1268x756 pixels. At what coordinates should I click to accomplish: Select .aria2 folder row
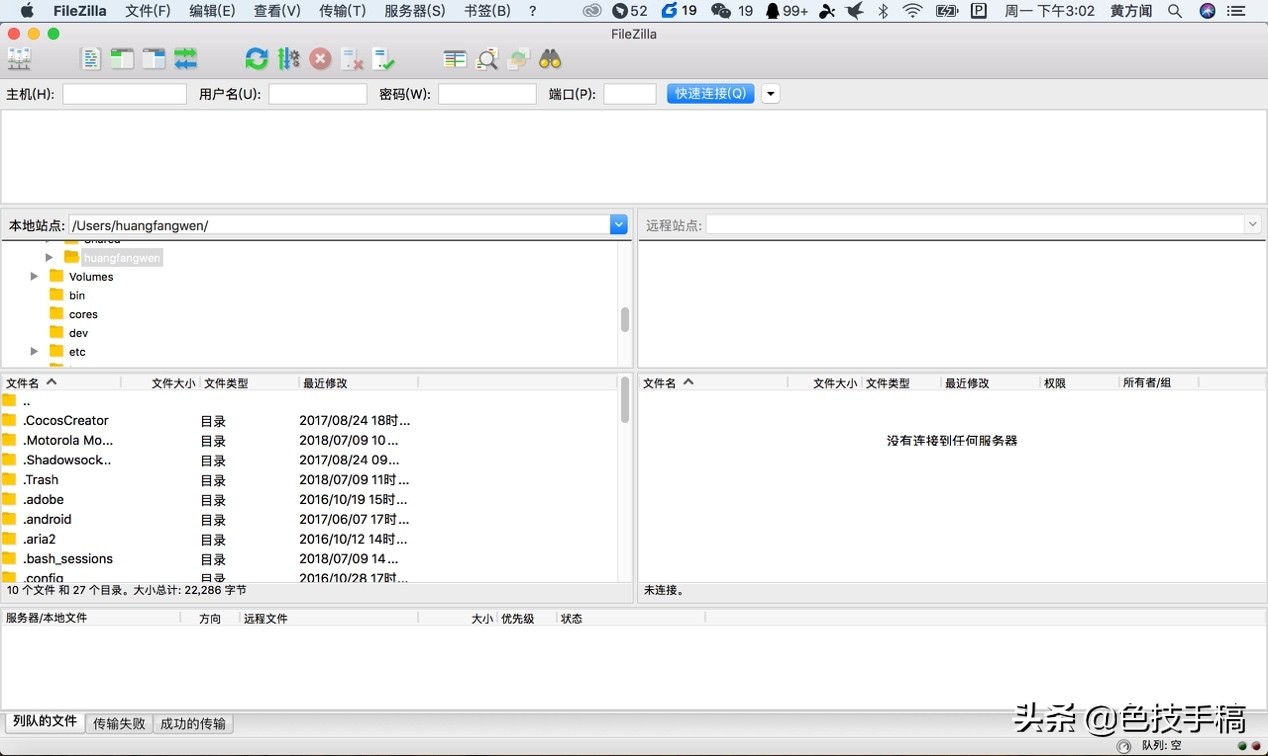309,539
